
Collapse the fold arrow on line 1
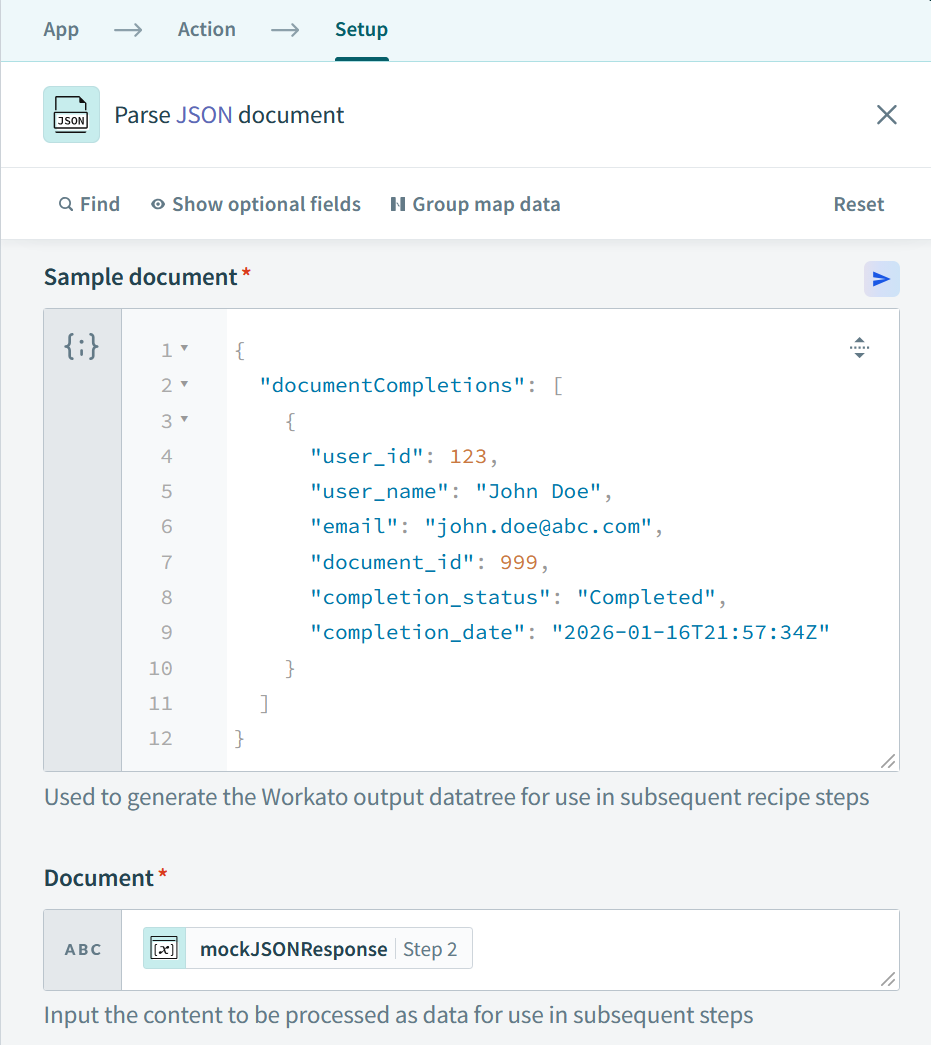[184, 350]
